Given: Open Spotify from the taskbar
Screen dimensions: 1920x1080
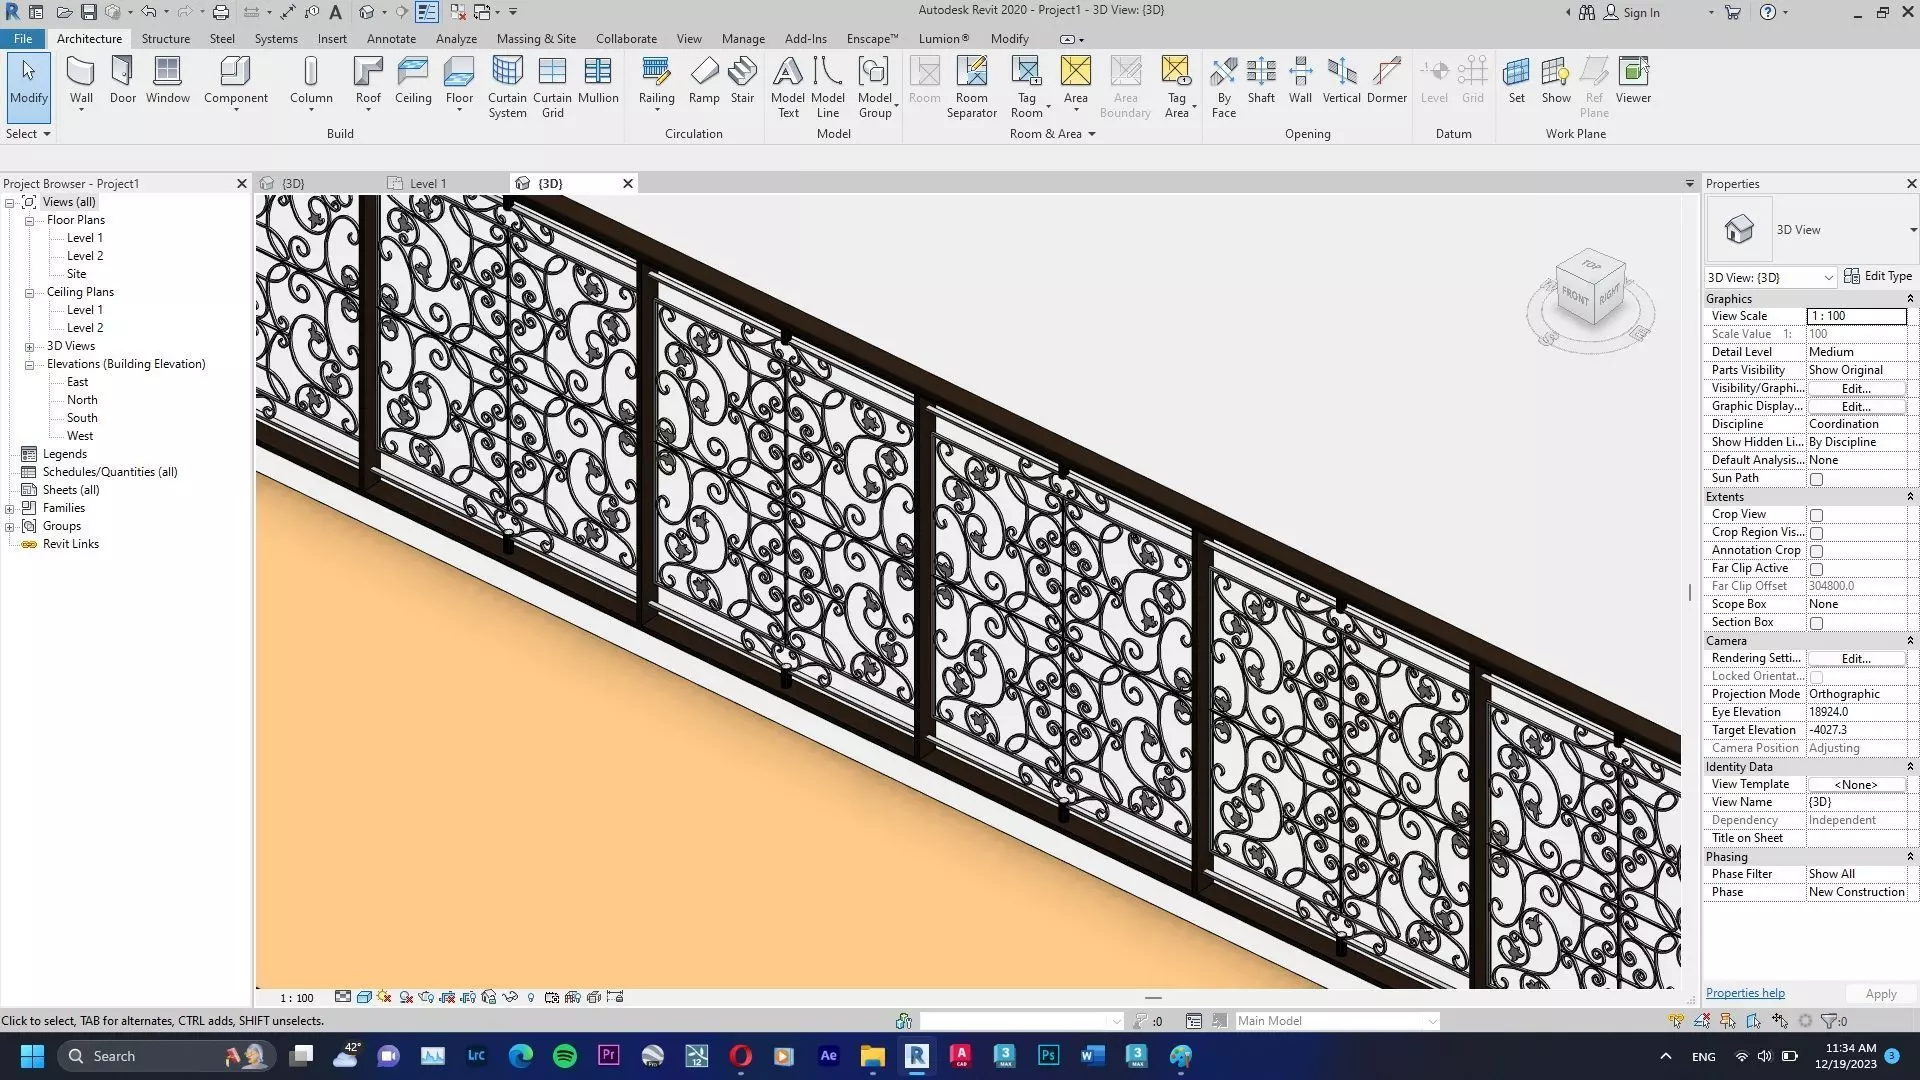Looking at the screenshot, I should coord(565,1056).
